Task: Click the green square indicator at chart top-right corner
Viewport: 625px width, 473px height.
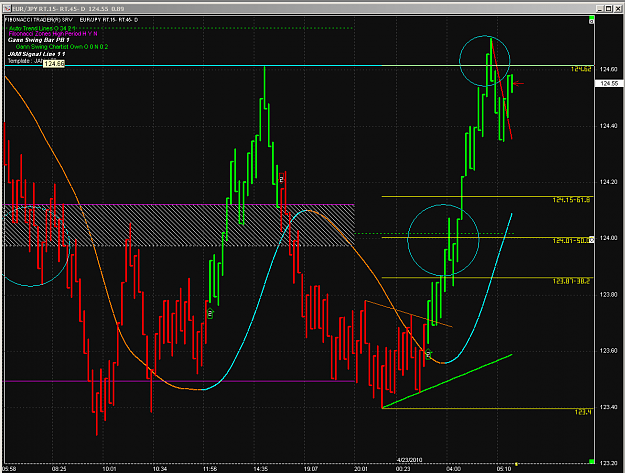Action: [x=592, y=18]
